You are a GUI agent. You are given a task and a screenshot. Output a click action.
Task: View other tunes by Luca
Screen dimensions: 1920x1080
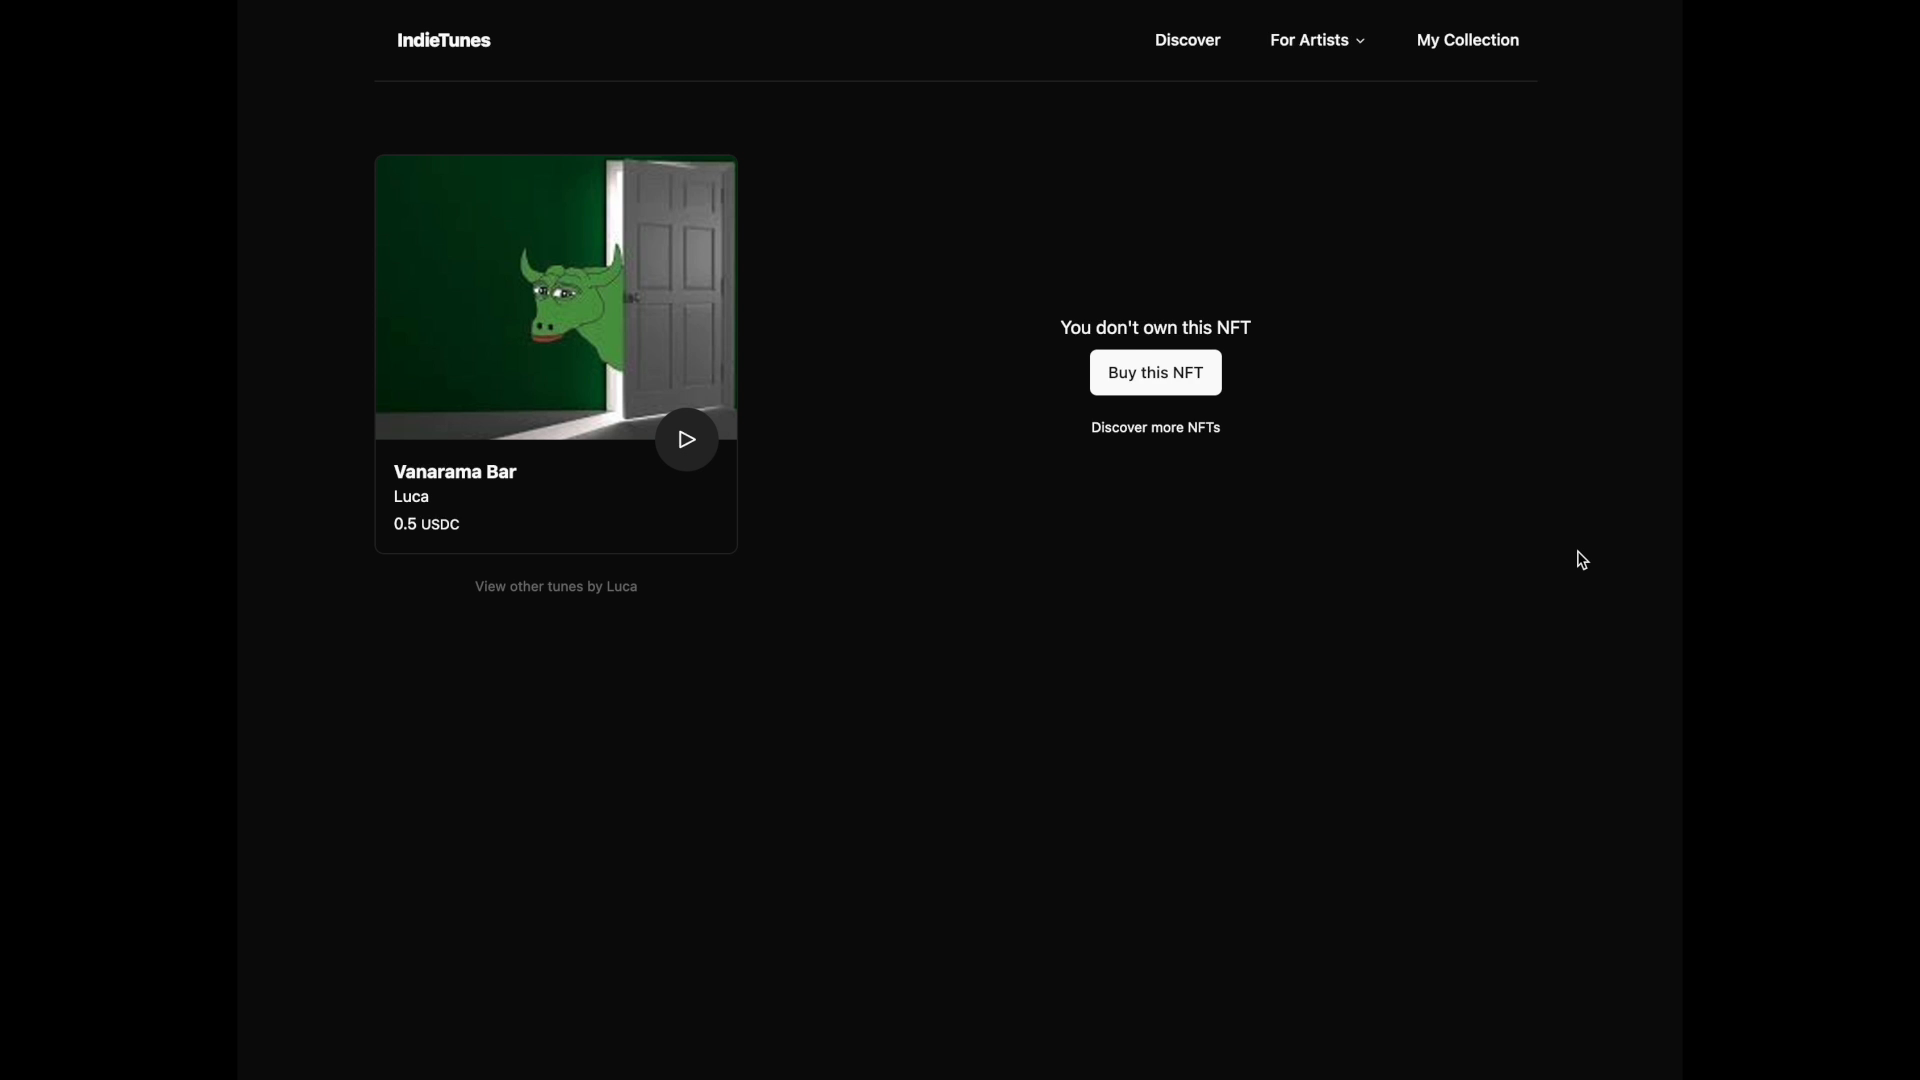[x=556, y=586]
